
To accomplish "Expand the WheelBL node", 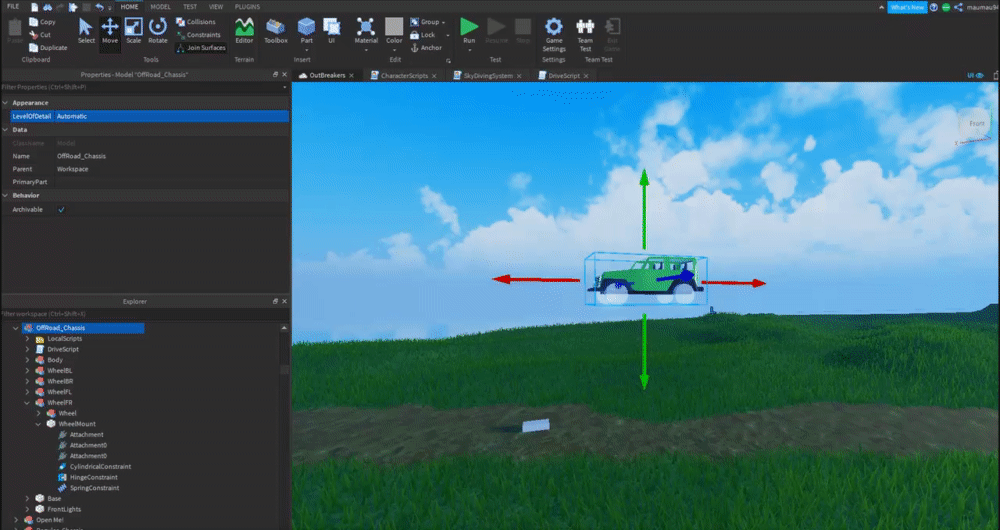I will coord(27,371).
